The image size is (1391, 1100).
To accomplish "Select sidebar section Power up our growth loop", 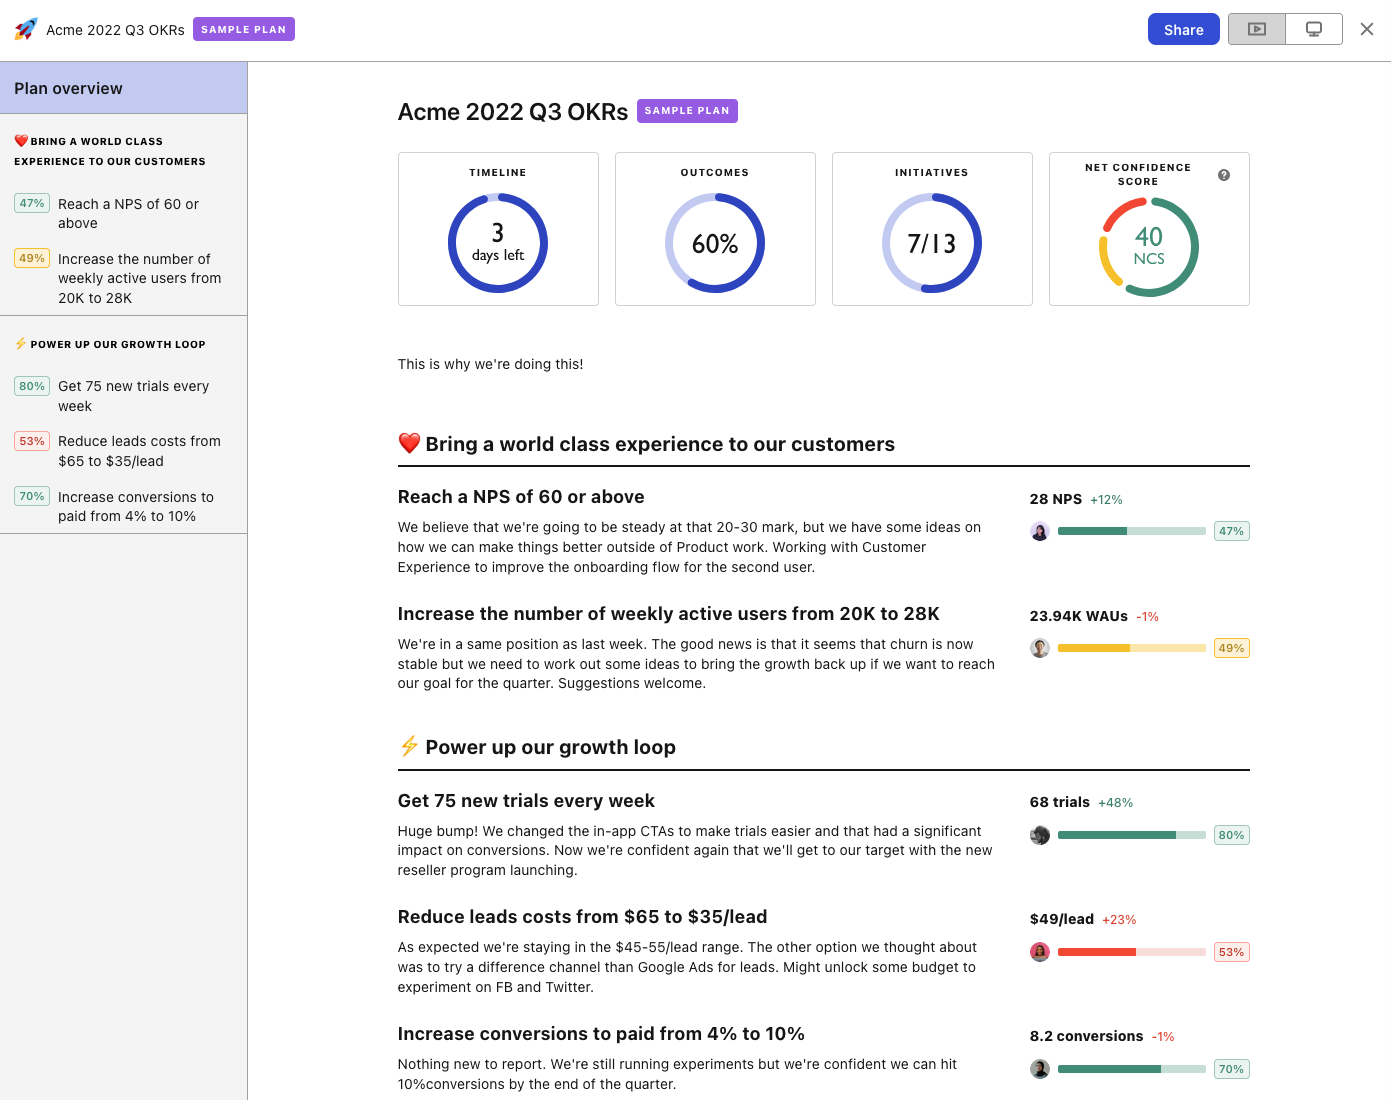I will coord(110,344).
